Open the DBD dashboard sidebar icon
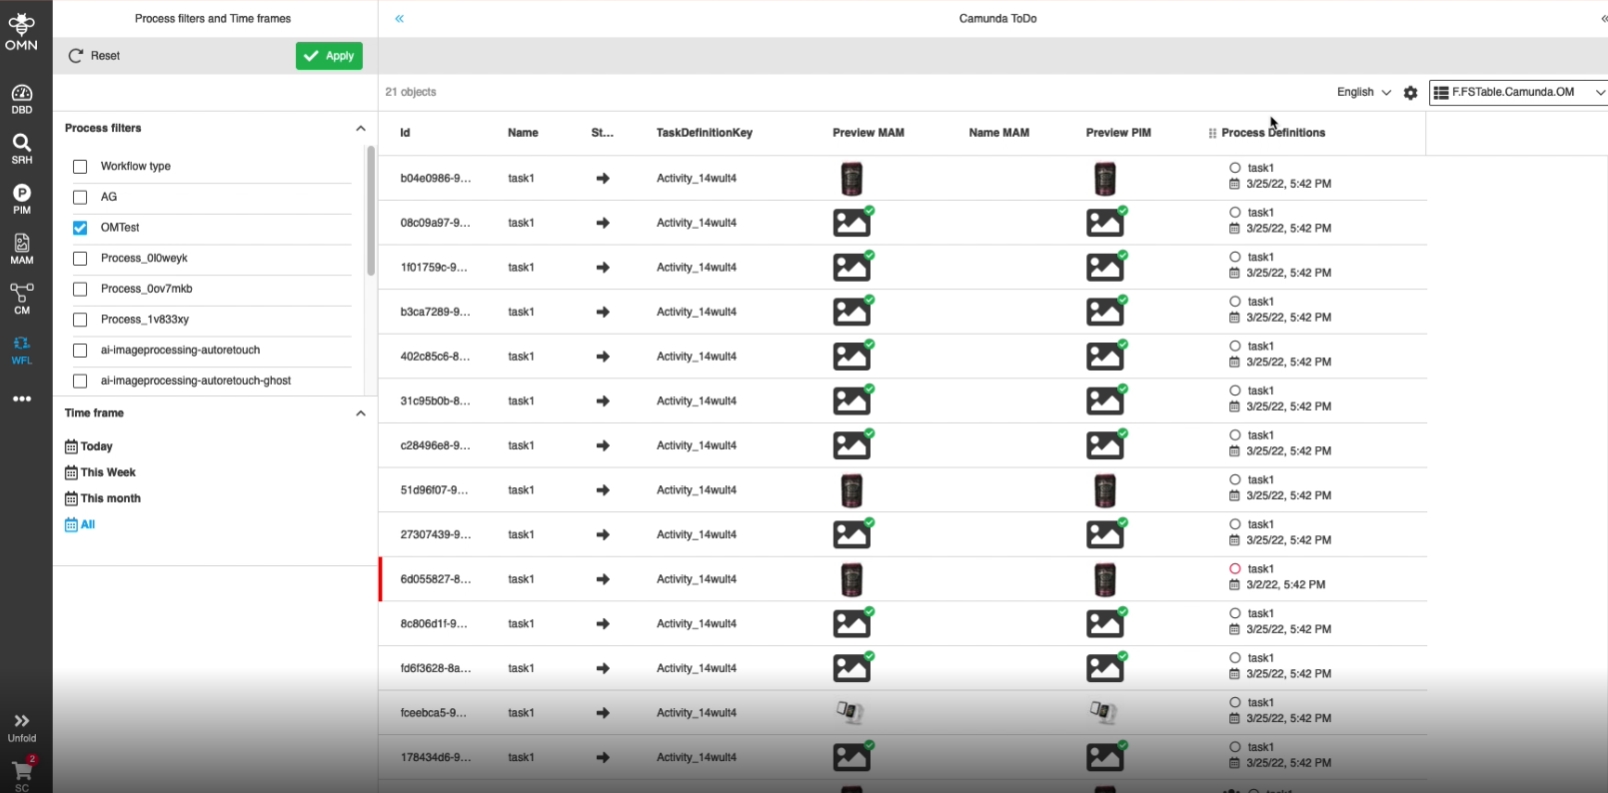 [21, 99]
